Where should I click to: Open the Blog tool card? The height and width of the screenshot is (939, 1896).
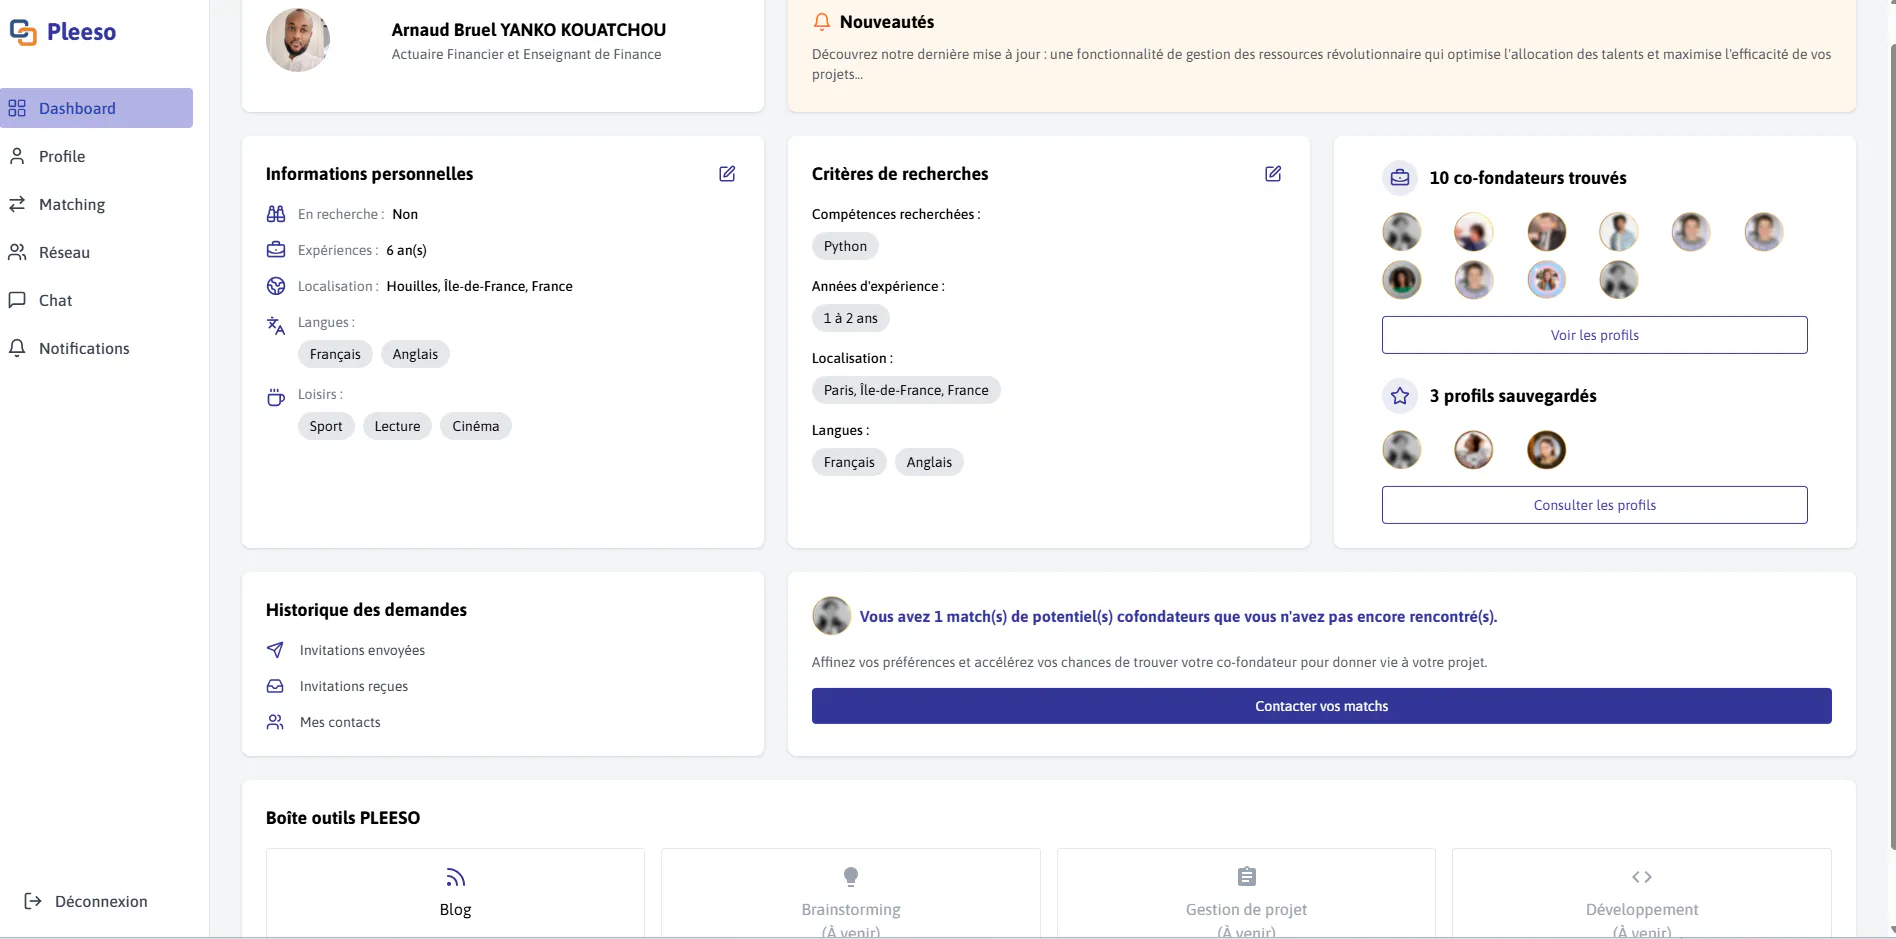pos(455,893)
